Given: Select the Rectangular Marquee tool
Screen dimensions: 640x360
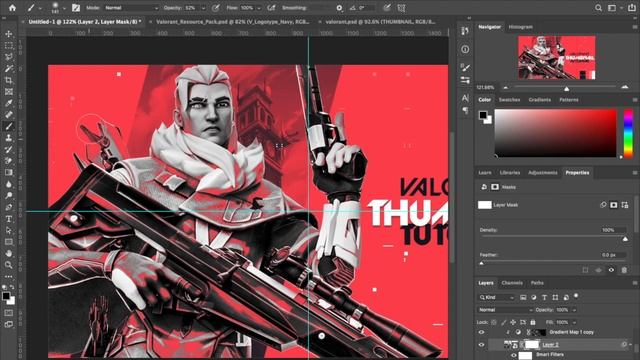Looking at the screenshot, I should click(x=9, y=46).
